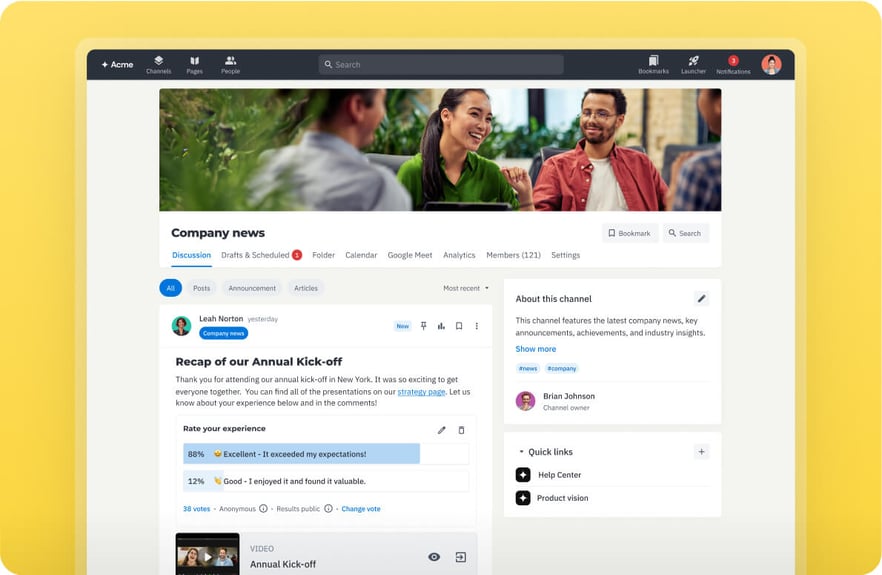Edit the About this channel description
The width and height of the screenshot is (882, 575).
coord(701,298)
